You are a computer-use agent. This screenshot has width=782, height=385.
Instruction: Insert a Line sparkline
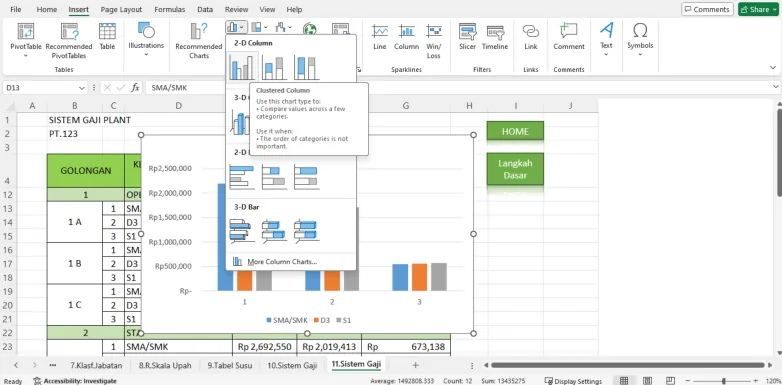(x=380, y=36)
